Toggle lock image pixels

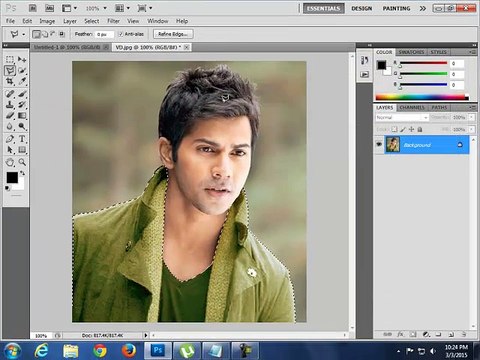click(x=403, y=129)
